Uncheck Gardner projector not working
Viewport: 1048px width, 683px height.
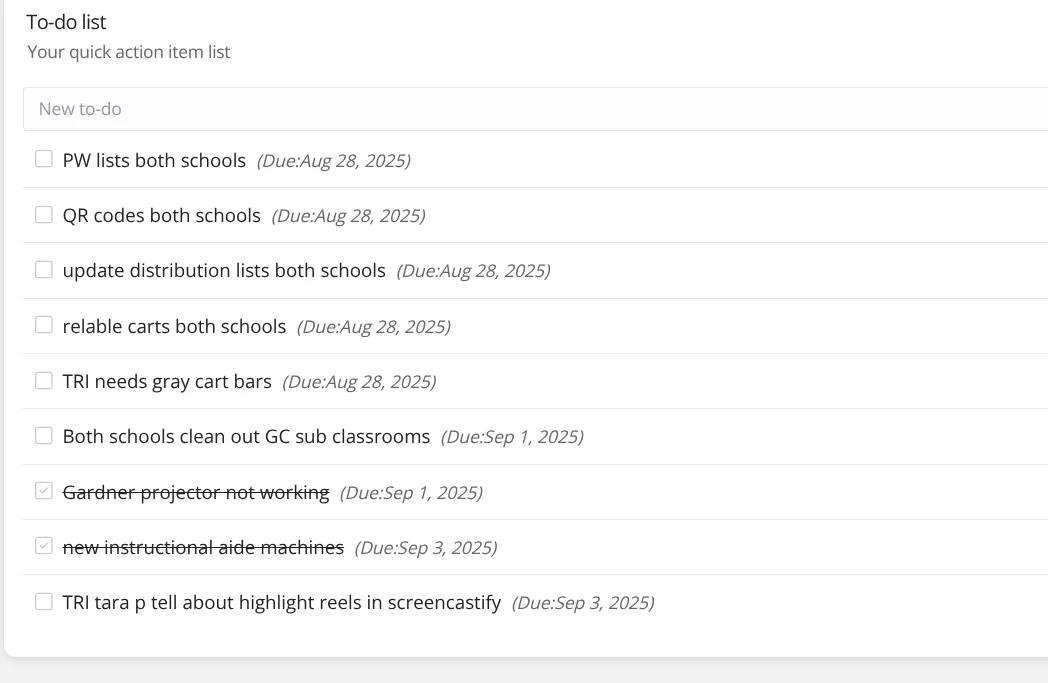pyautogui.click(x=43, y=491)
